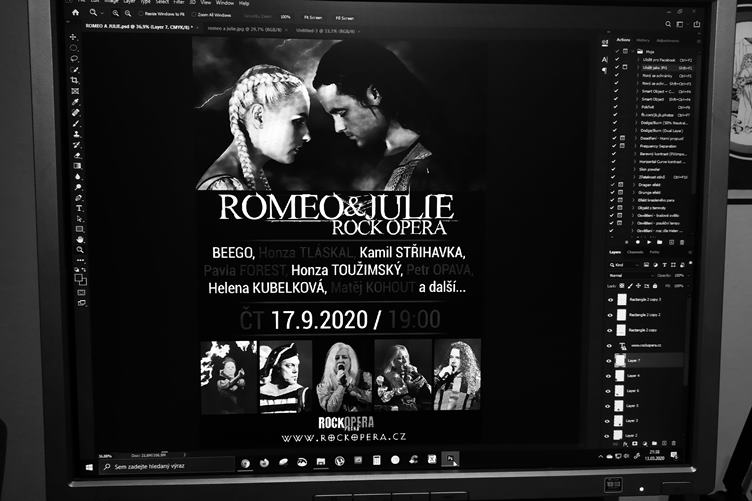Select the Hand tool
Screen dimensions: 752x501
(x=80, y=239)
